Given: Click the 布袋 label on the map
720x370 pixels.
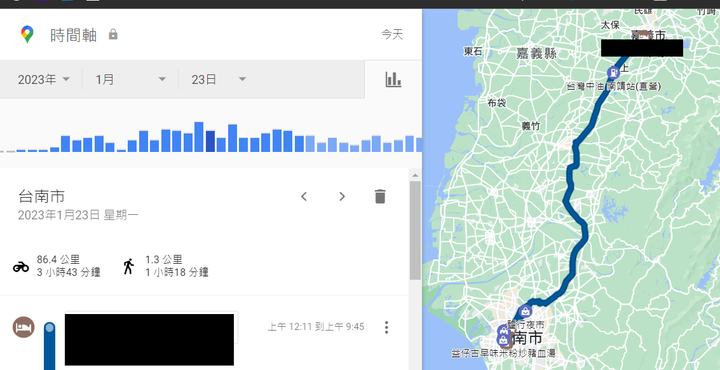Looking at the screenshot, I should [496, 103].
